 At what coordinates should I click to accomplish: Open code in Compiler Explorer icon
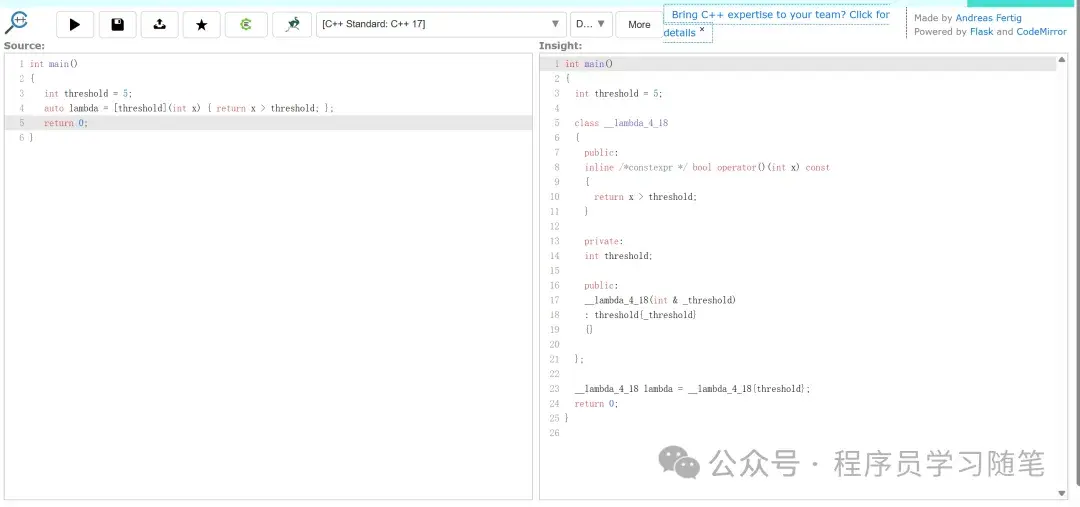246,25
